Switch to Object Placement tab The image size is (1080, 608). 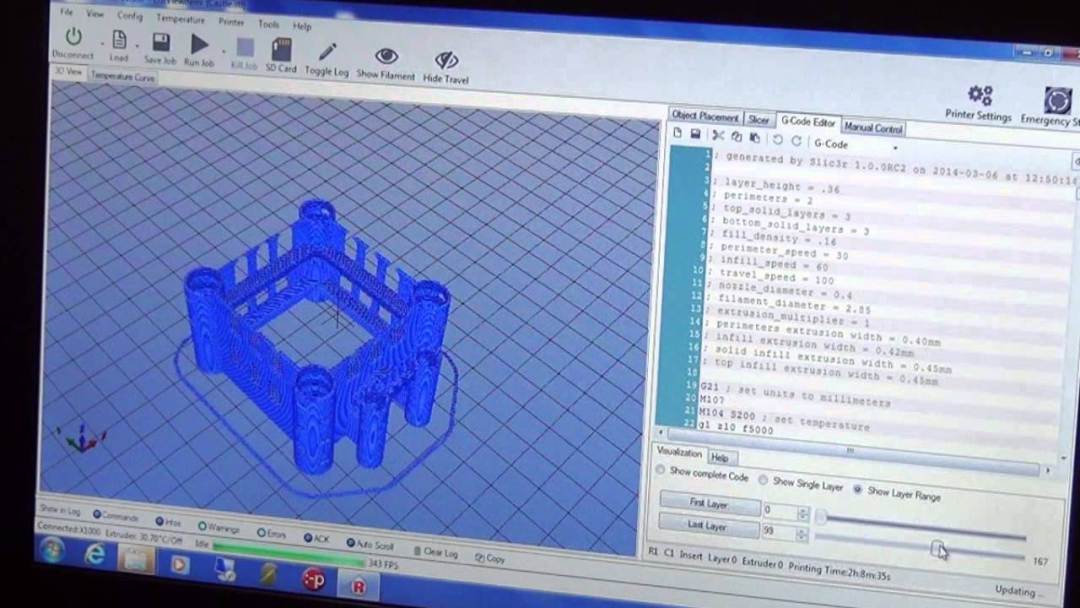pos(705,116)
